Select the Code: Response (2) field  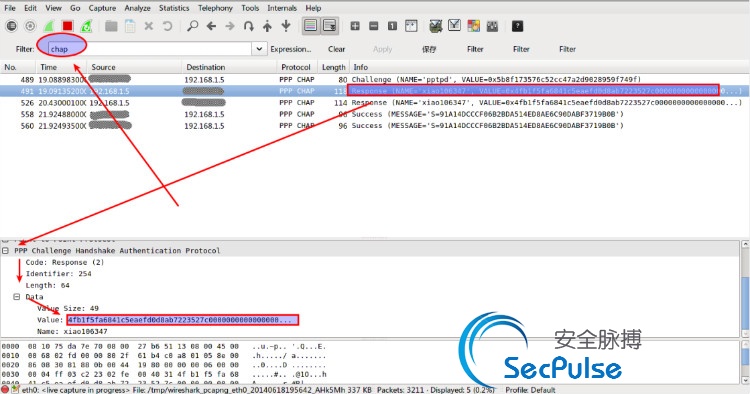(x=65, y=262)
